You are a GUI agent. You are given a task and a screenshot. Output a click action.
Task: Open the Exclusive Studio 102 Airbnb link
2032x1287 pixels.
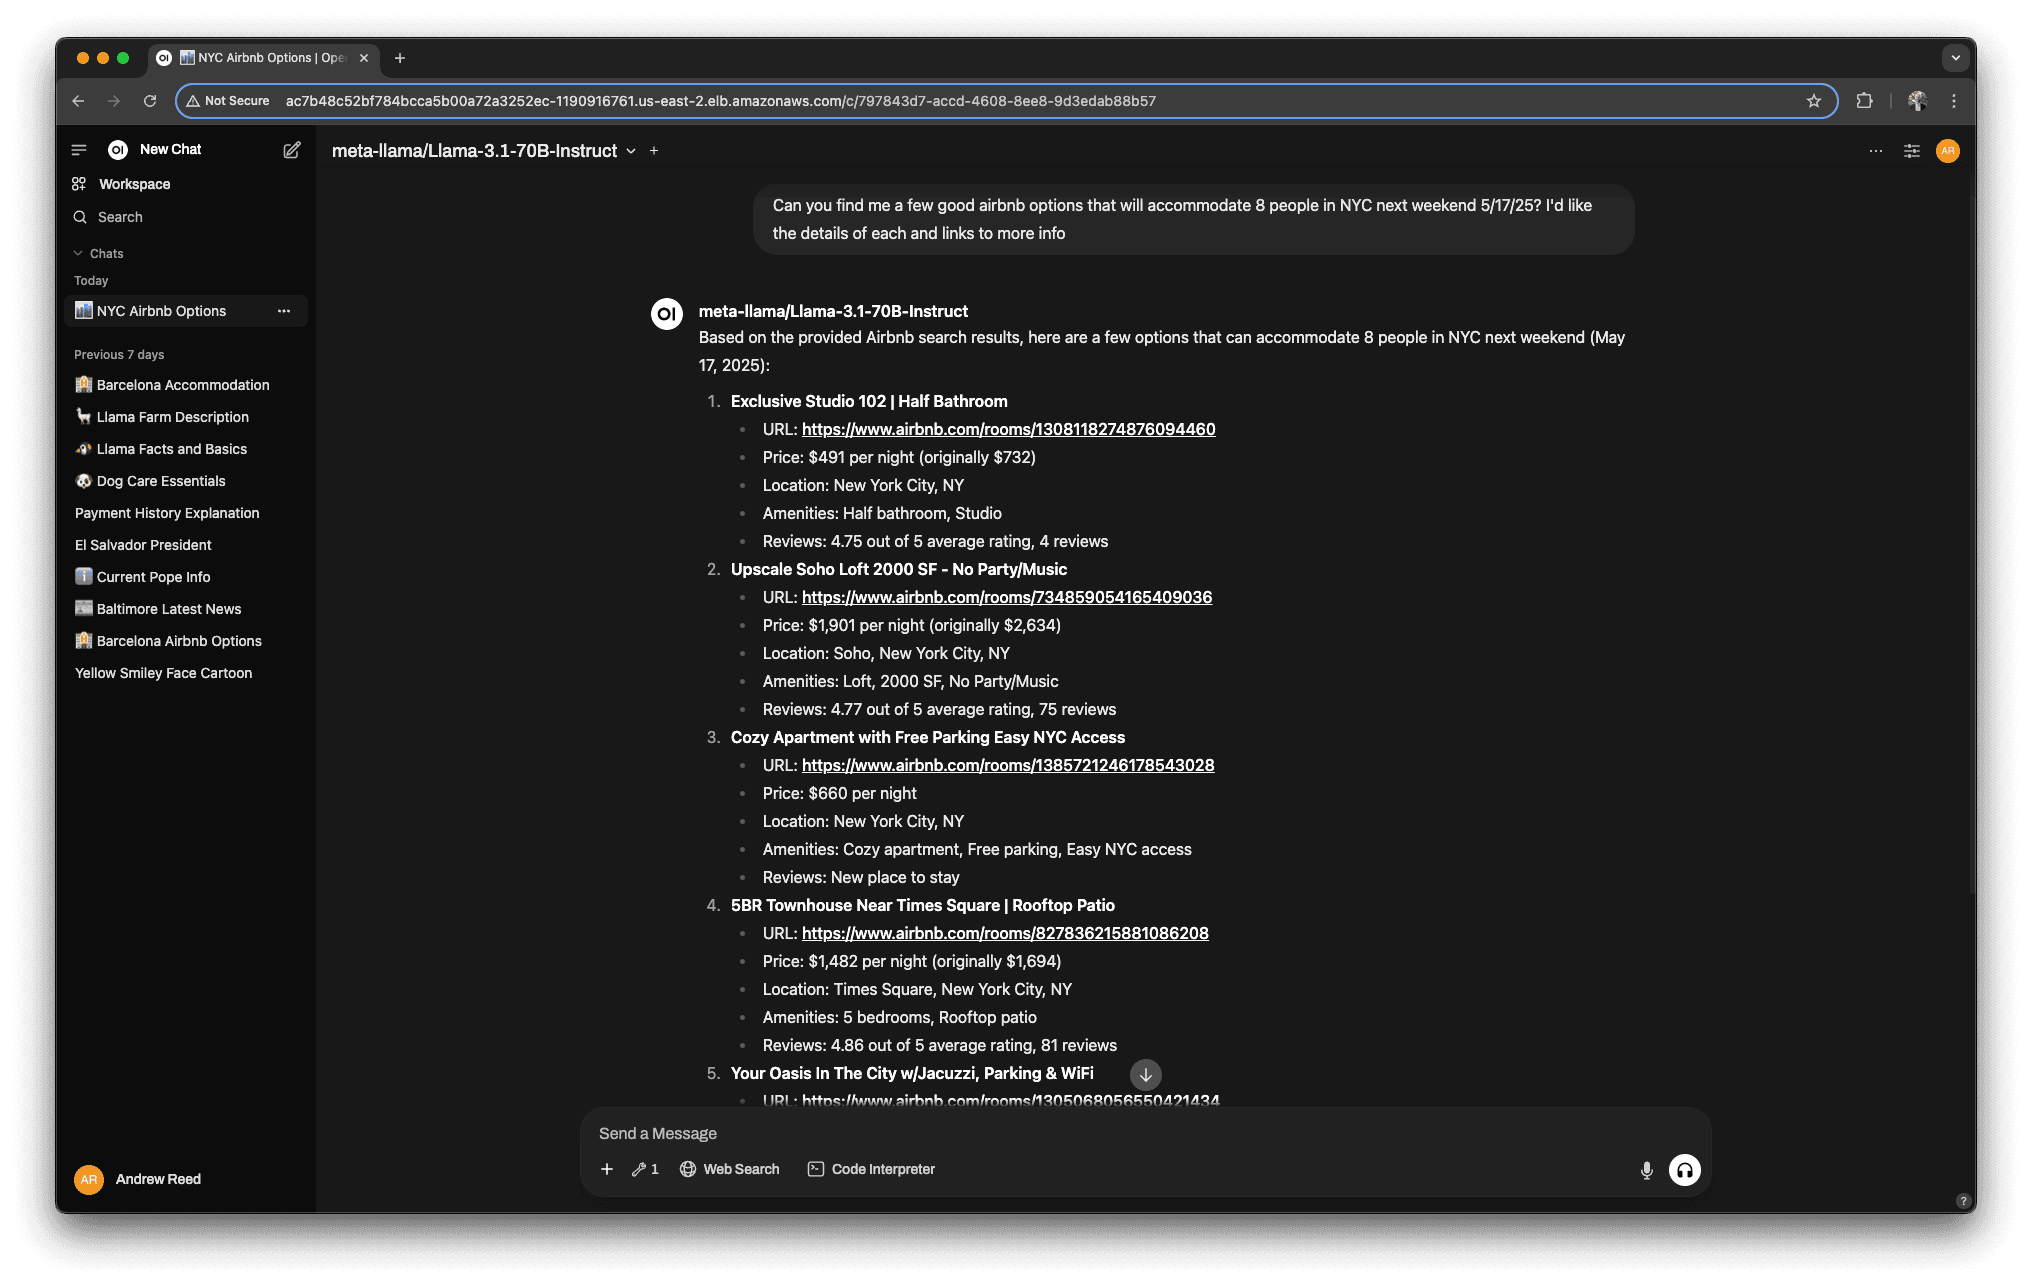click(1008, 429)
